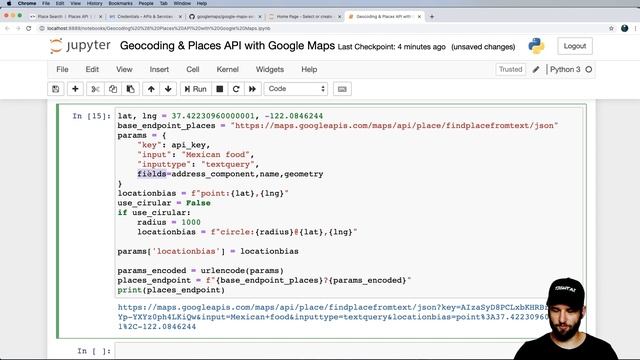Viewport: 640px width, 360px height.
Task: Click the printed googleapis output URL
Action: [333, 317]
